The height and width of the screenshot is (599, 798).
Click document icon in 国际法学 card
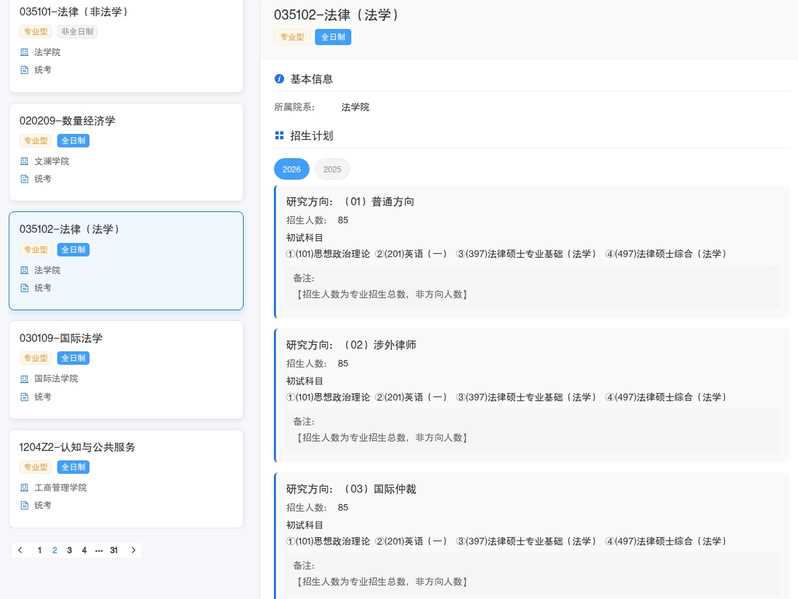pos(25,397)
